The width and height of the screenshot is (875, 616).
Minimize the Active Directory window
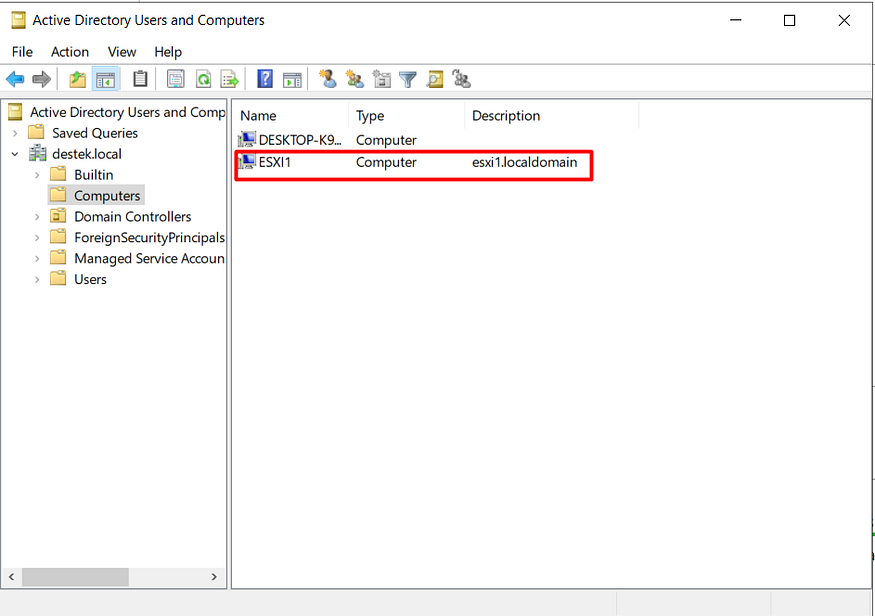(735, 21)
